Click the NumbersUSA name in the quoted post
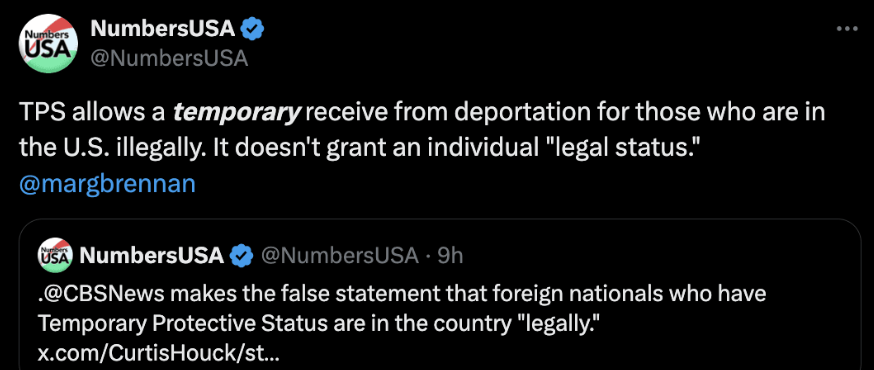Screen dimensions: 874x370 (x=152, y=255)
